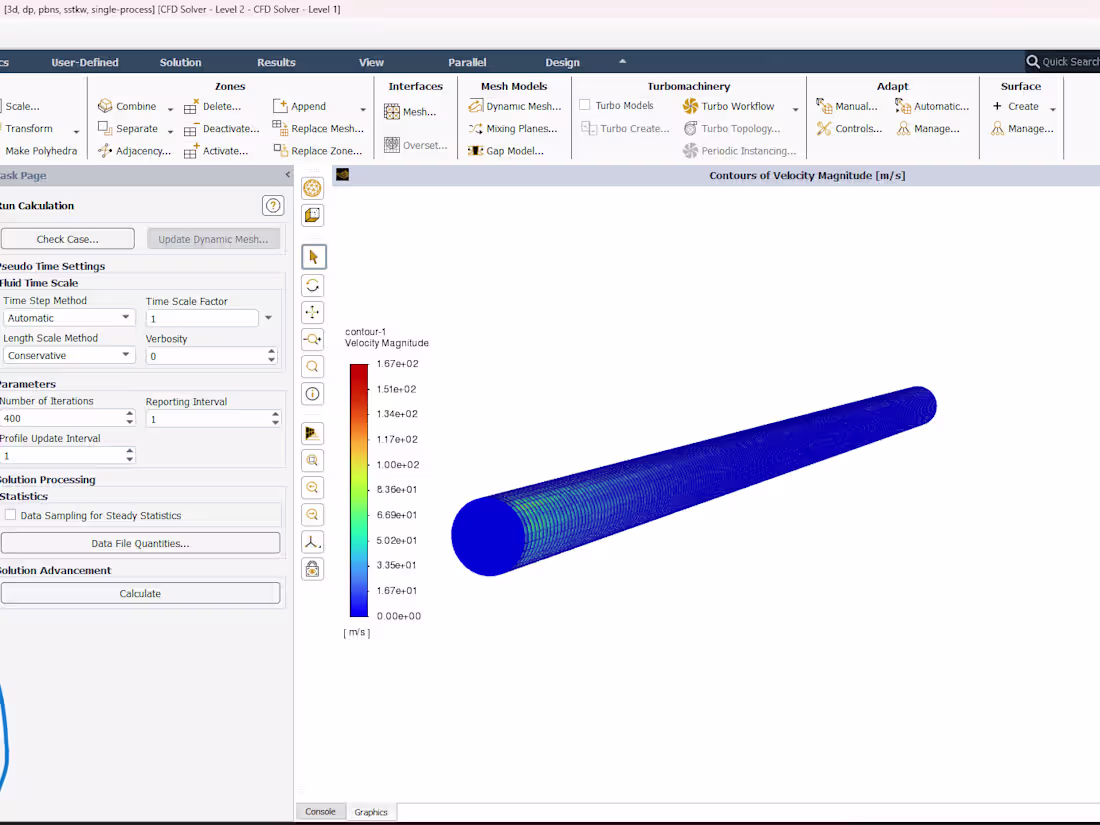The height and width of the screenshot is (825, 1100).
Task: Open the Time Step Method dropdown
Action: click(128, 317)
